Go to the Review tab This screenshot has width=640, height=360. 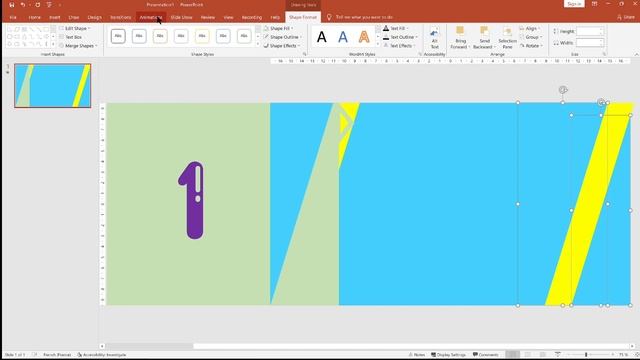(207, 18)
